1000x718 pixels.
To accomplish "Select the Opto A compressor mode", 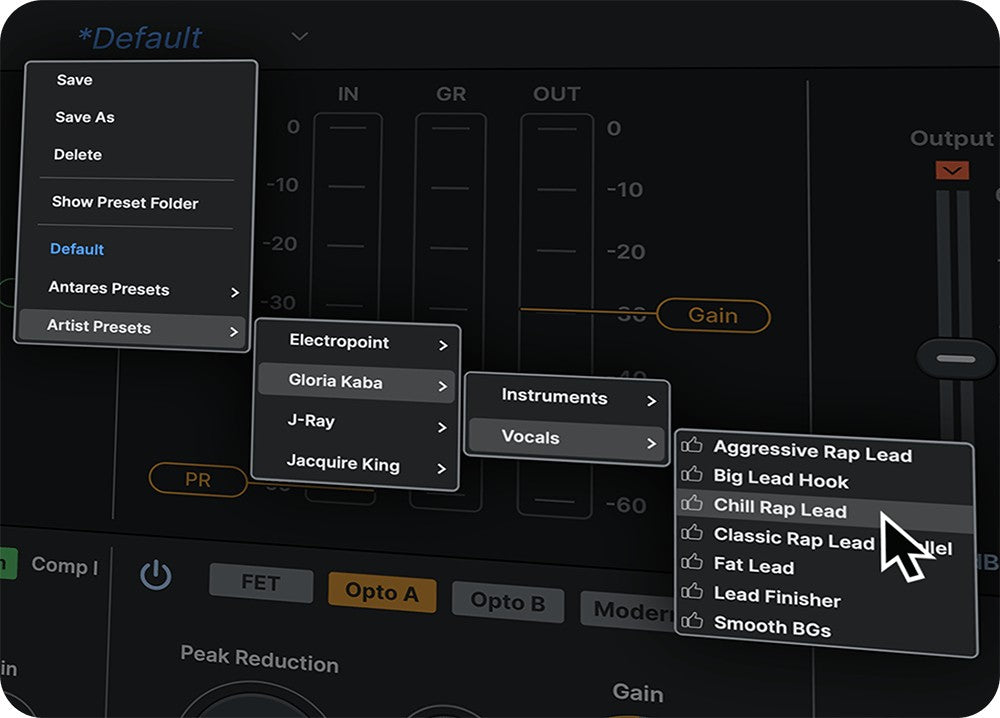I will point(382,592).
